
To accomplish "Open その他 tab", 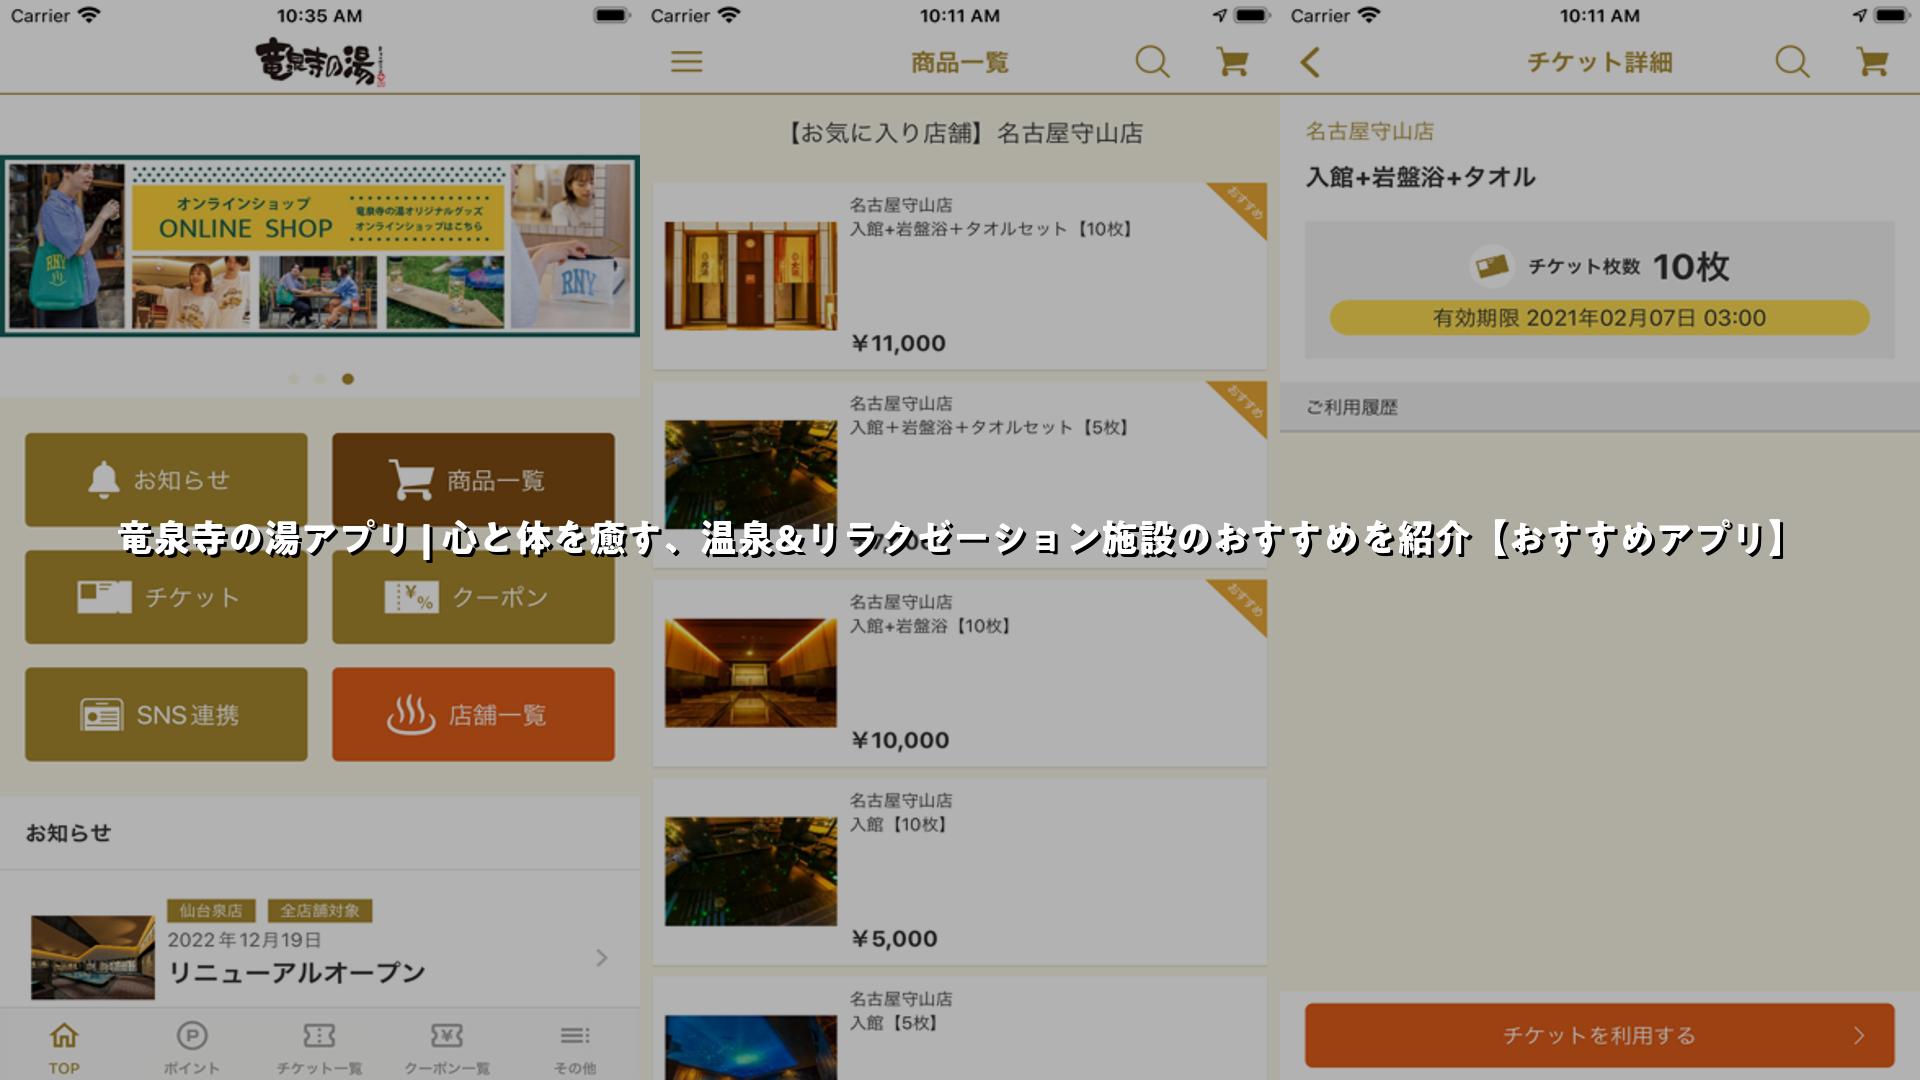I will 575,1047.
